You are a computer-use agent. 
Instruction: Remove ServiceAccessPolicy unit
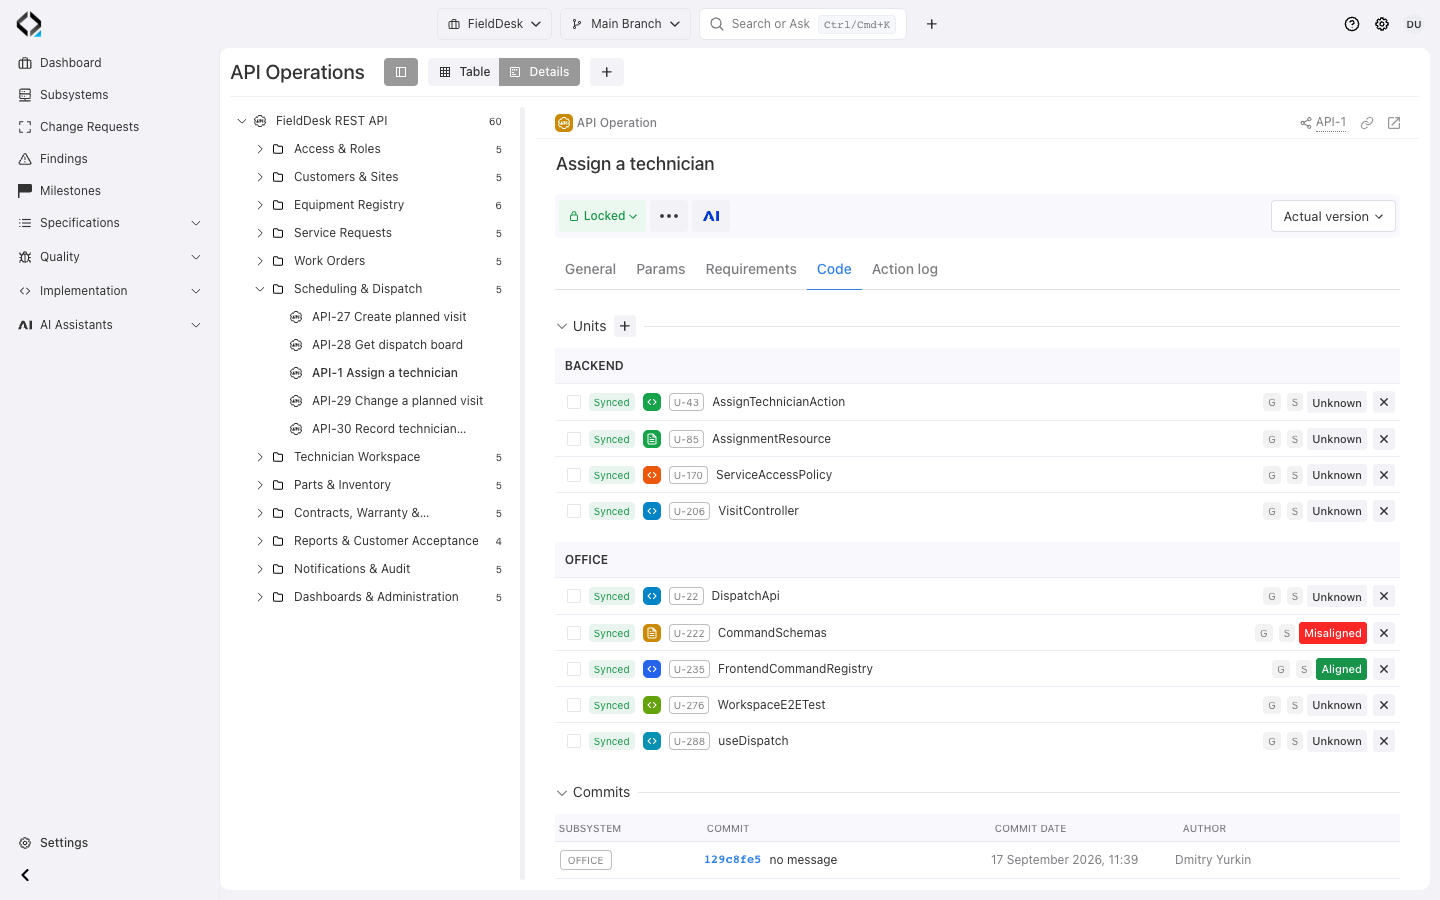pos(1384,475)
